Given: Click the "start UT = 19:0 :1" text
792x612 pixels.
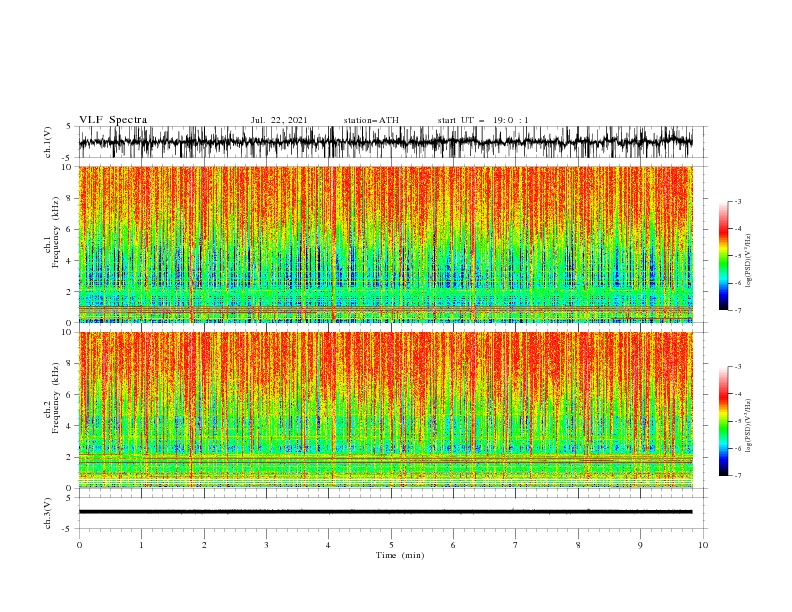Looking at the screenshot, I should click(x=483, y=120).
